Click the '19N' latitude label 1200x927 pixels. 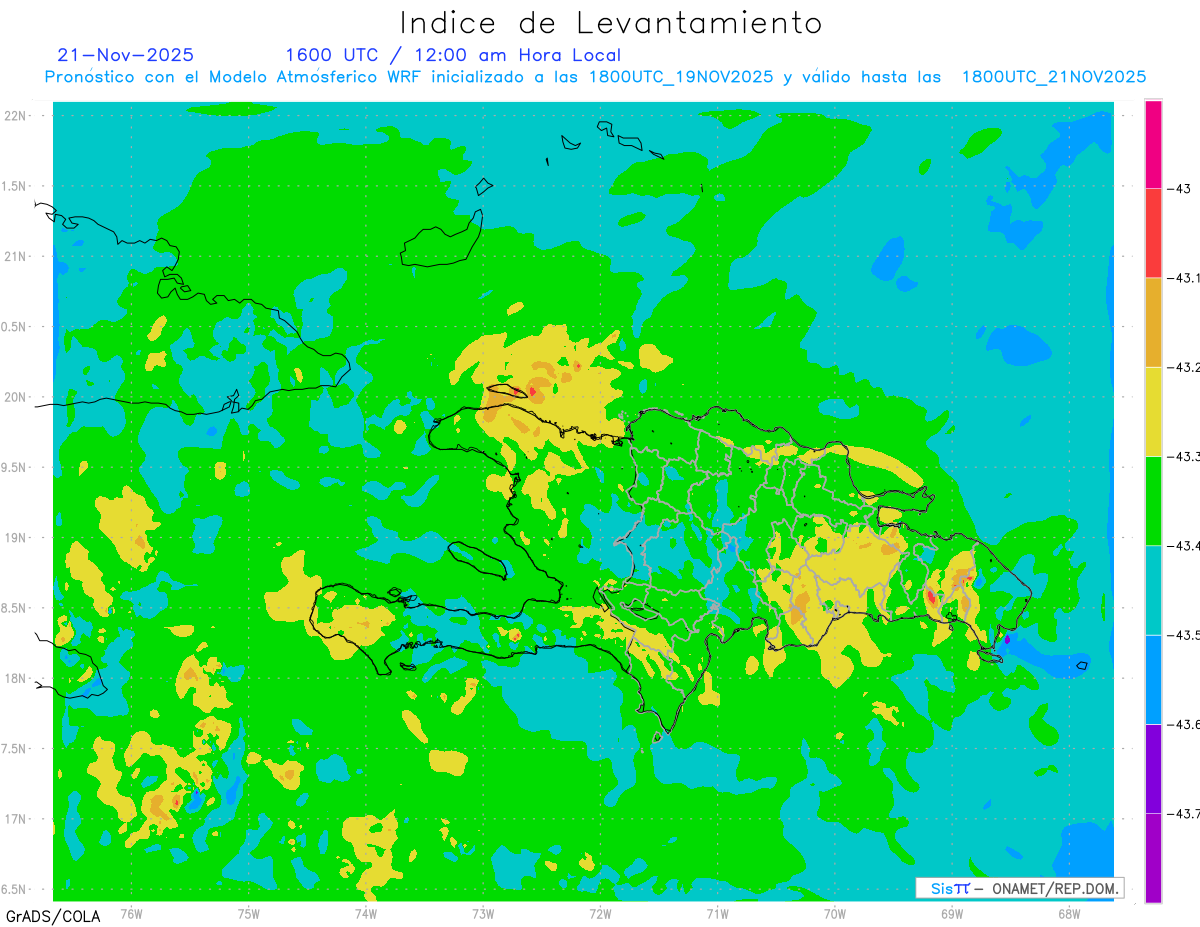pyautogui.click(x=16, y=538)
